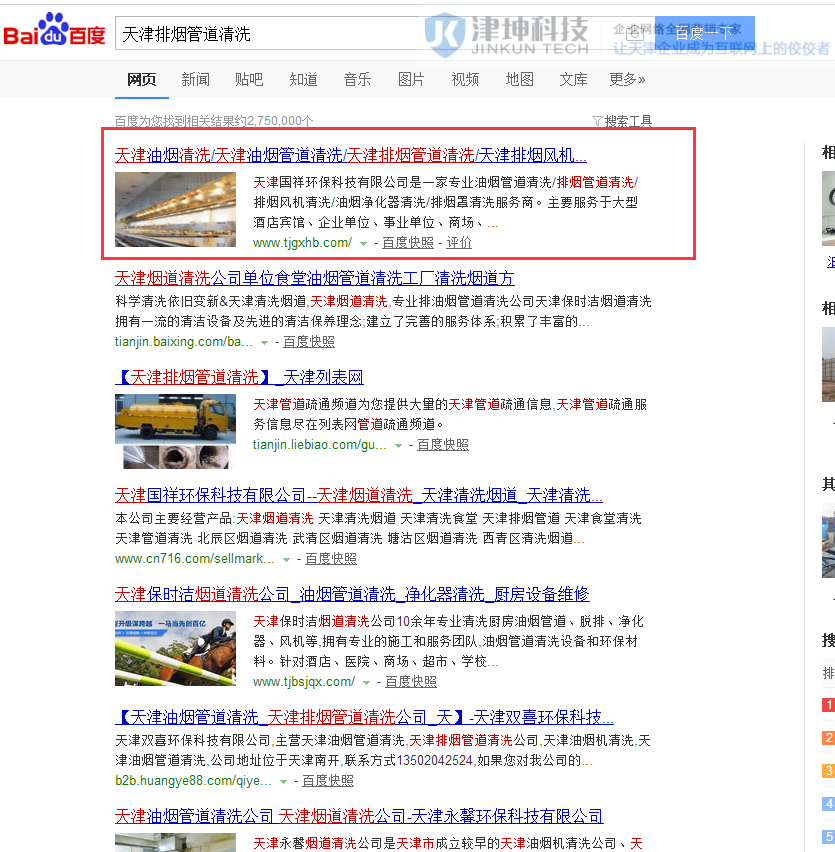The image size is (835, 852).
Task: Open 百度快照 for b2b.huangye88.com result
Action: click(x=328, y=781)
